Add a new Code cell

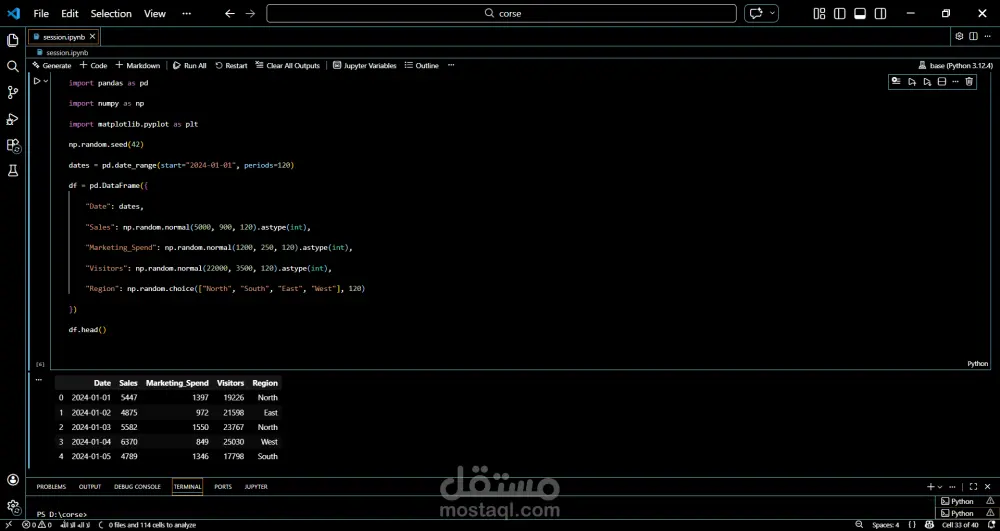93,65
